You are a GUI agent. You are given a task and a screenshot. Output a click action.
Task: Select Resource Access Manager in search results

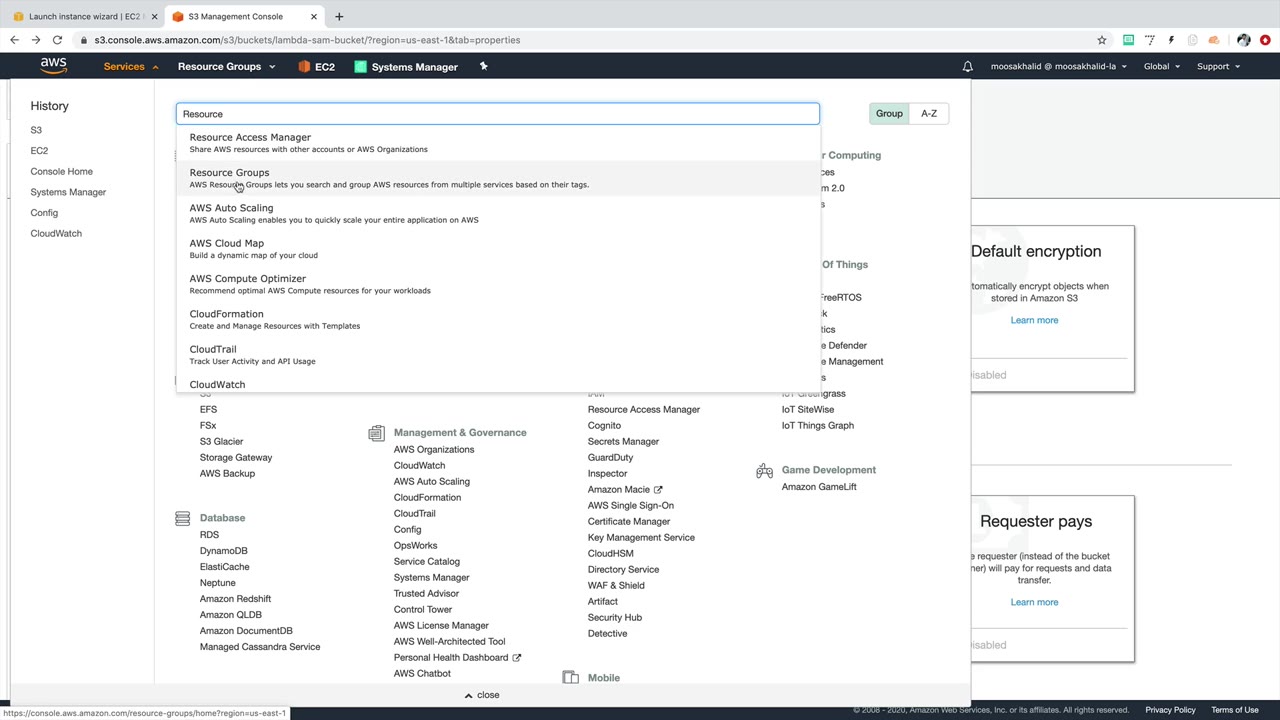point(498,143)
